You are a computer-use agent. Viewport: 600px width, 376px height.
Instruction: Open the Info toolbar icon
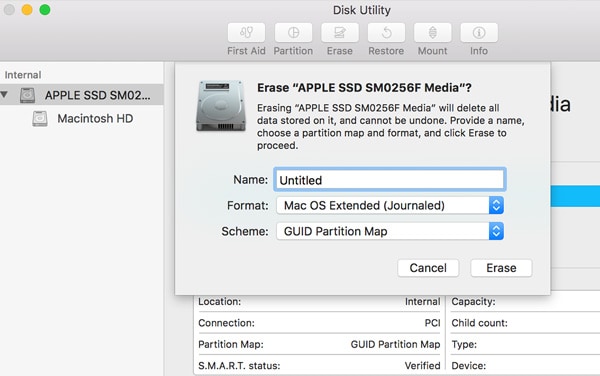(x=479, y=33)
